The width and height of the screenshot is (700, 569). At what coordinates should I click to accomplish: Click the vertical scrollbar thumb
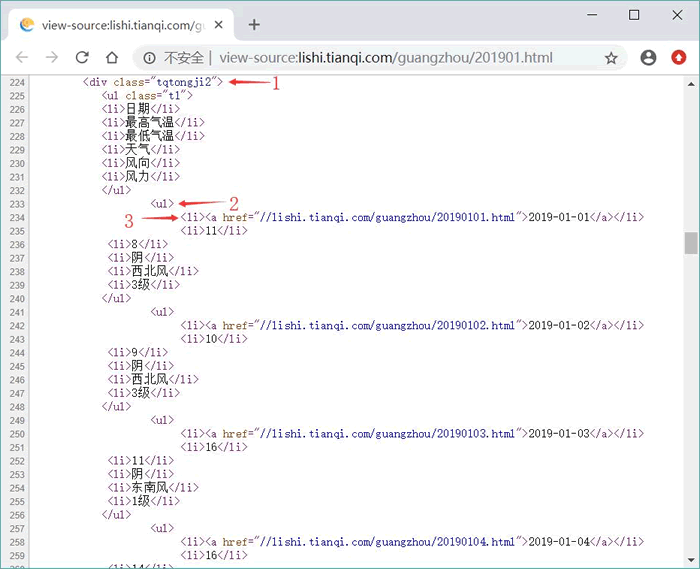click(691, 243)
